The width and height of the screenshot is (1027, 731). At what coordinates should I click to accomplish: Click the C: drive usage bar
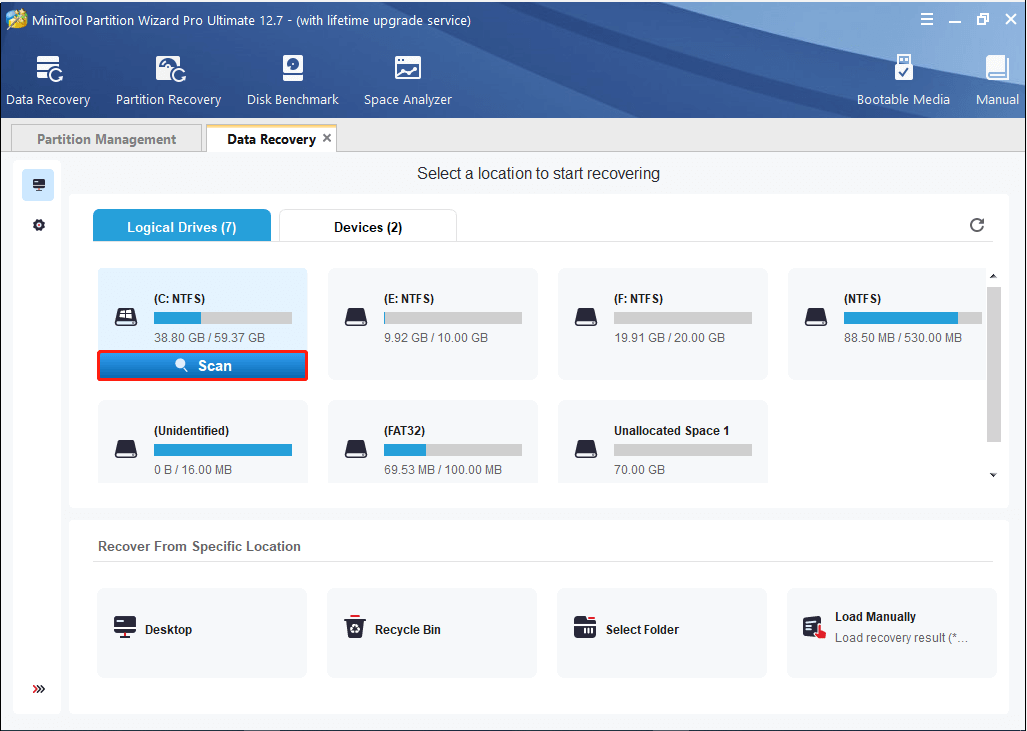223,318
